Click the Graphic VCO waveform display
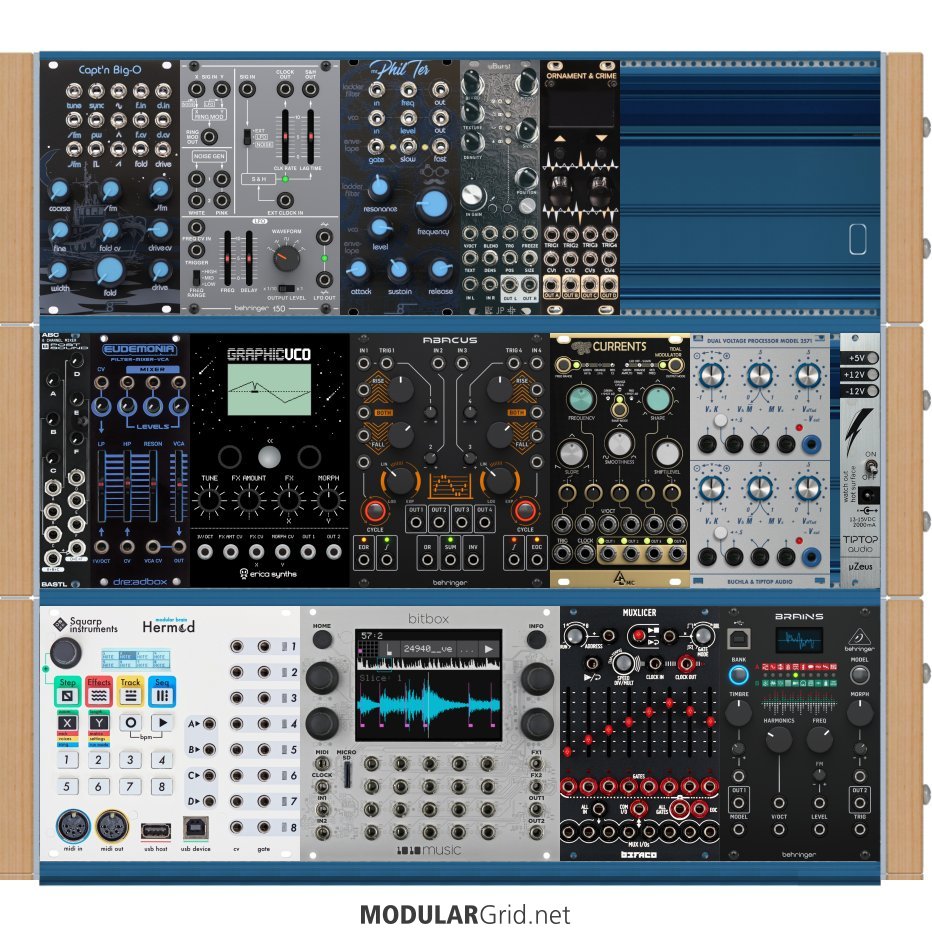932x936 pixels. pyautogui.click(x=269, y=389)
